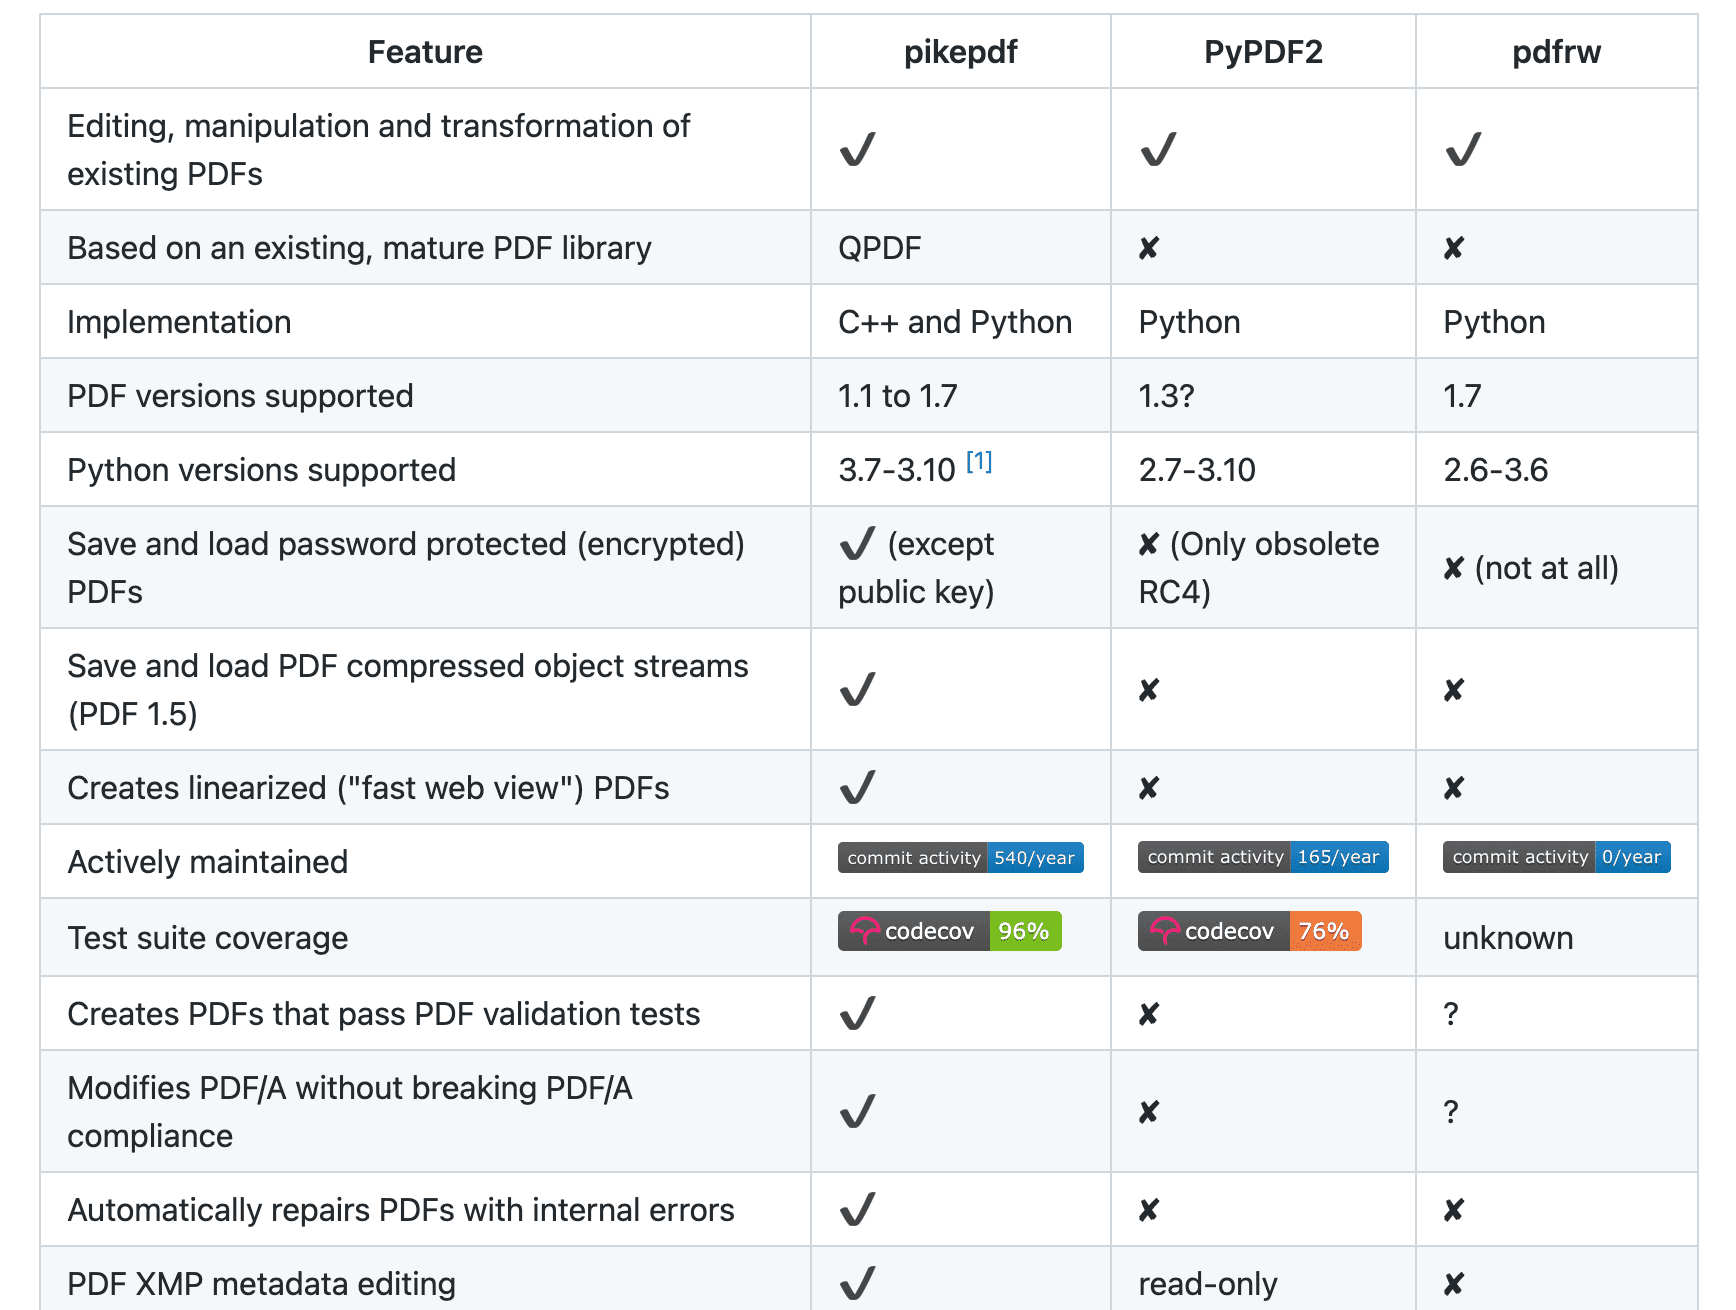Click 'unknown' in test suite coverage row
1736x1310 pixels.
1508,938
